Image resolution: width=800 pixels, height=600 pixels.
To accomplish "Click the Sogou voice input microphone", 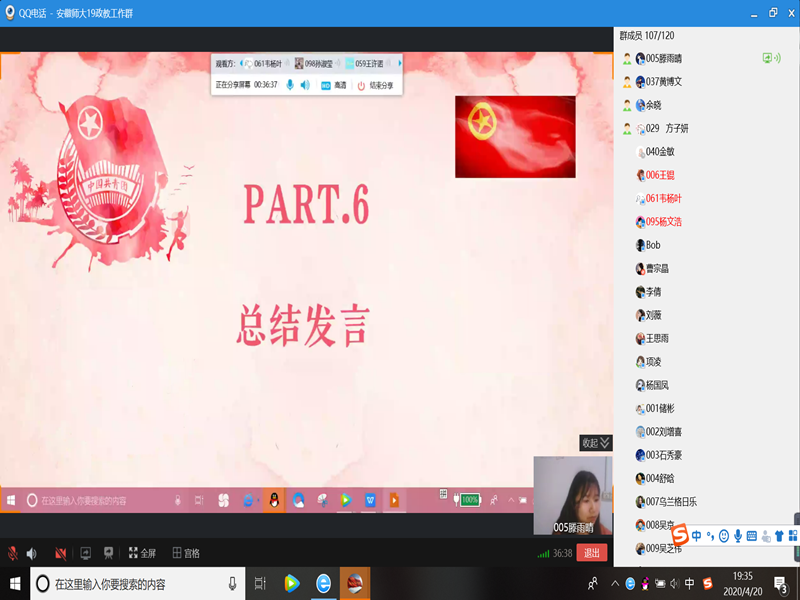I will [738, 536].
